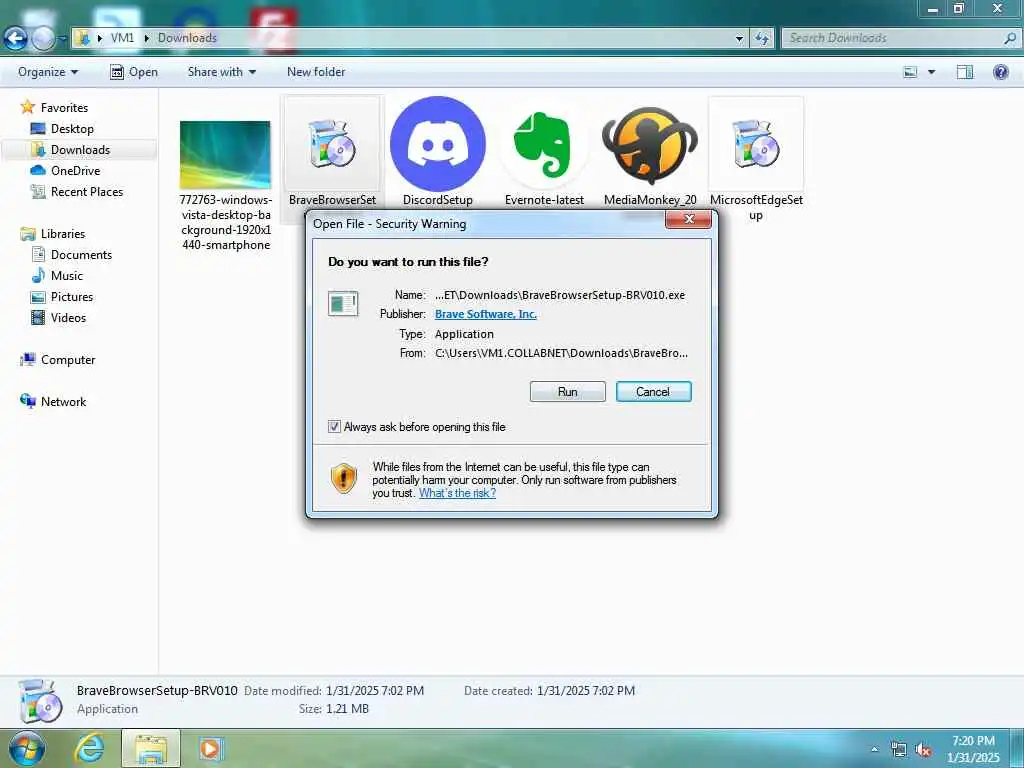Select the Evernote-latest elephant icon
The width and height of the screenshot is (1024, 768).
pos(544,144)
